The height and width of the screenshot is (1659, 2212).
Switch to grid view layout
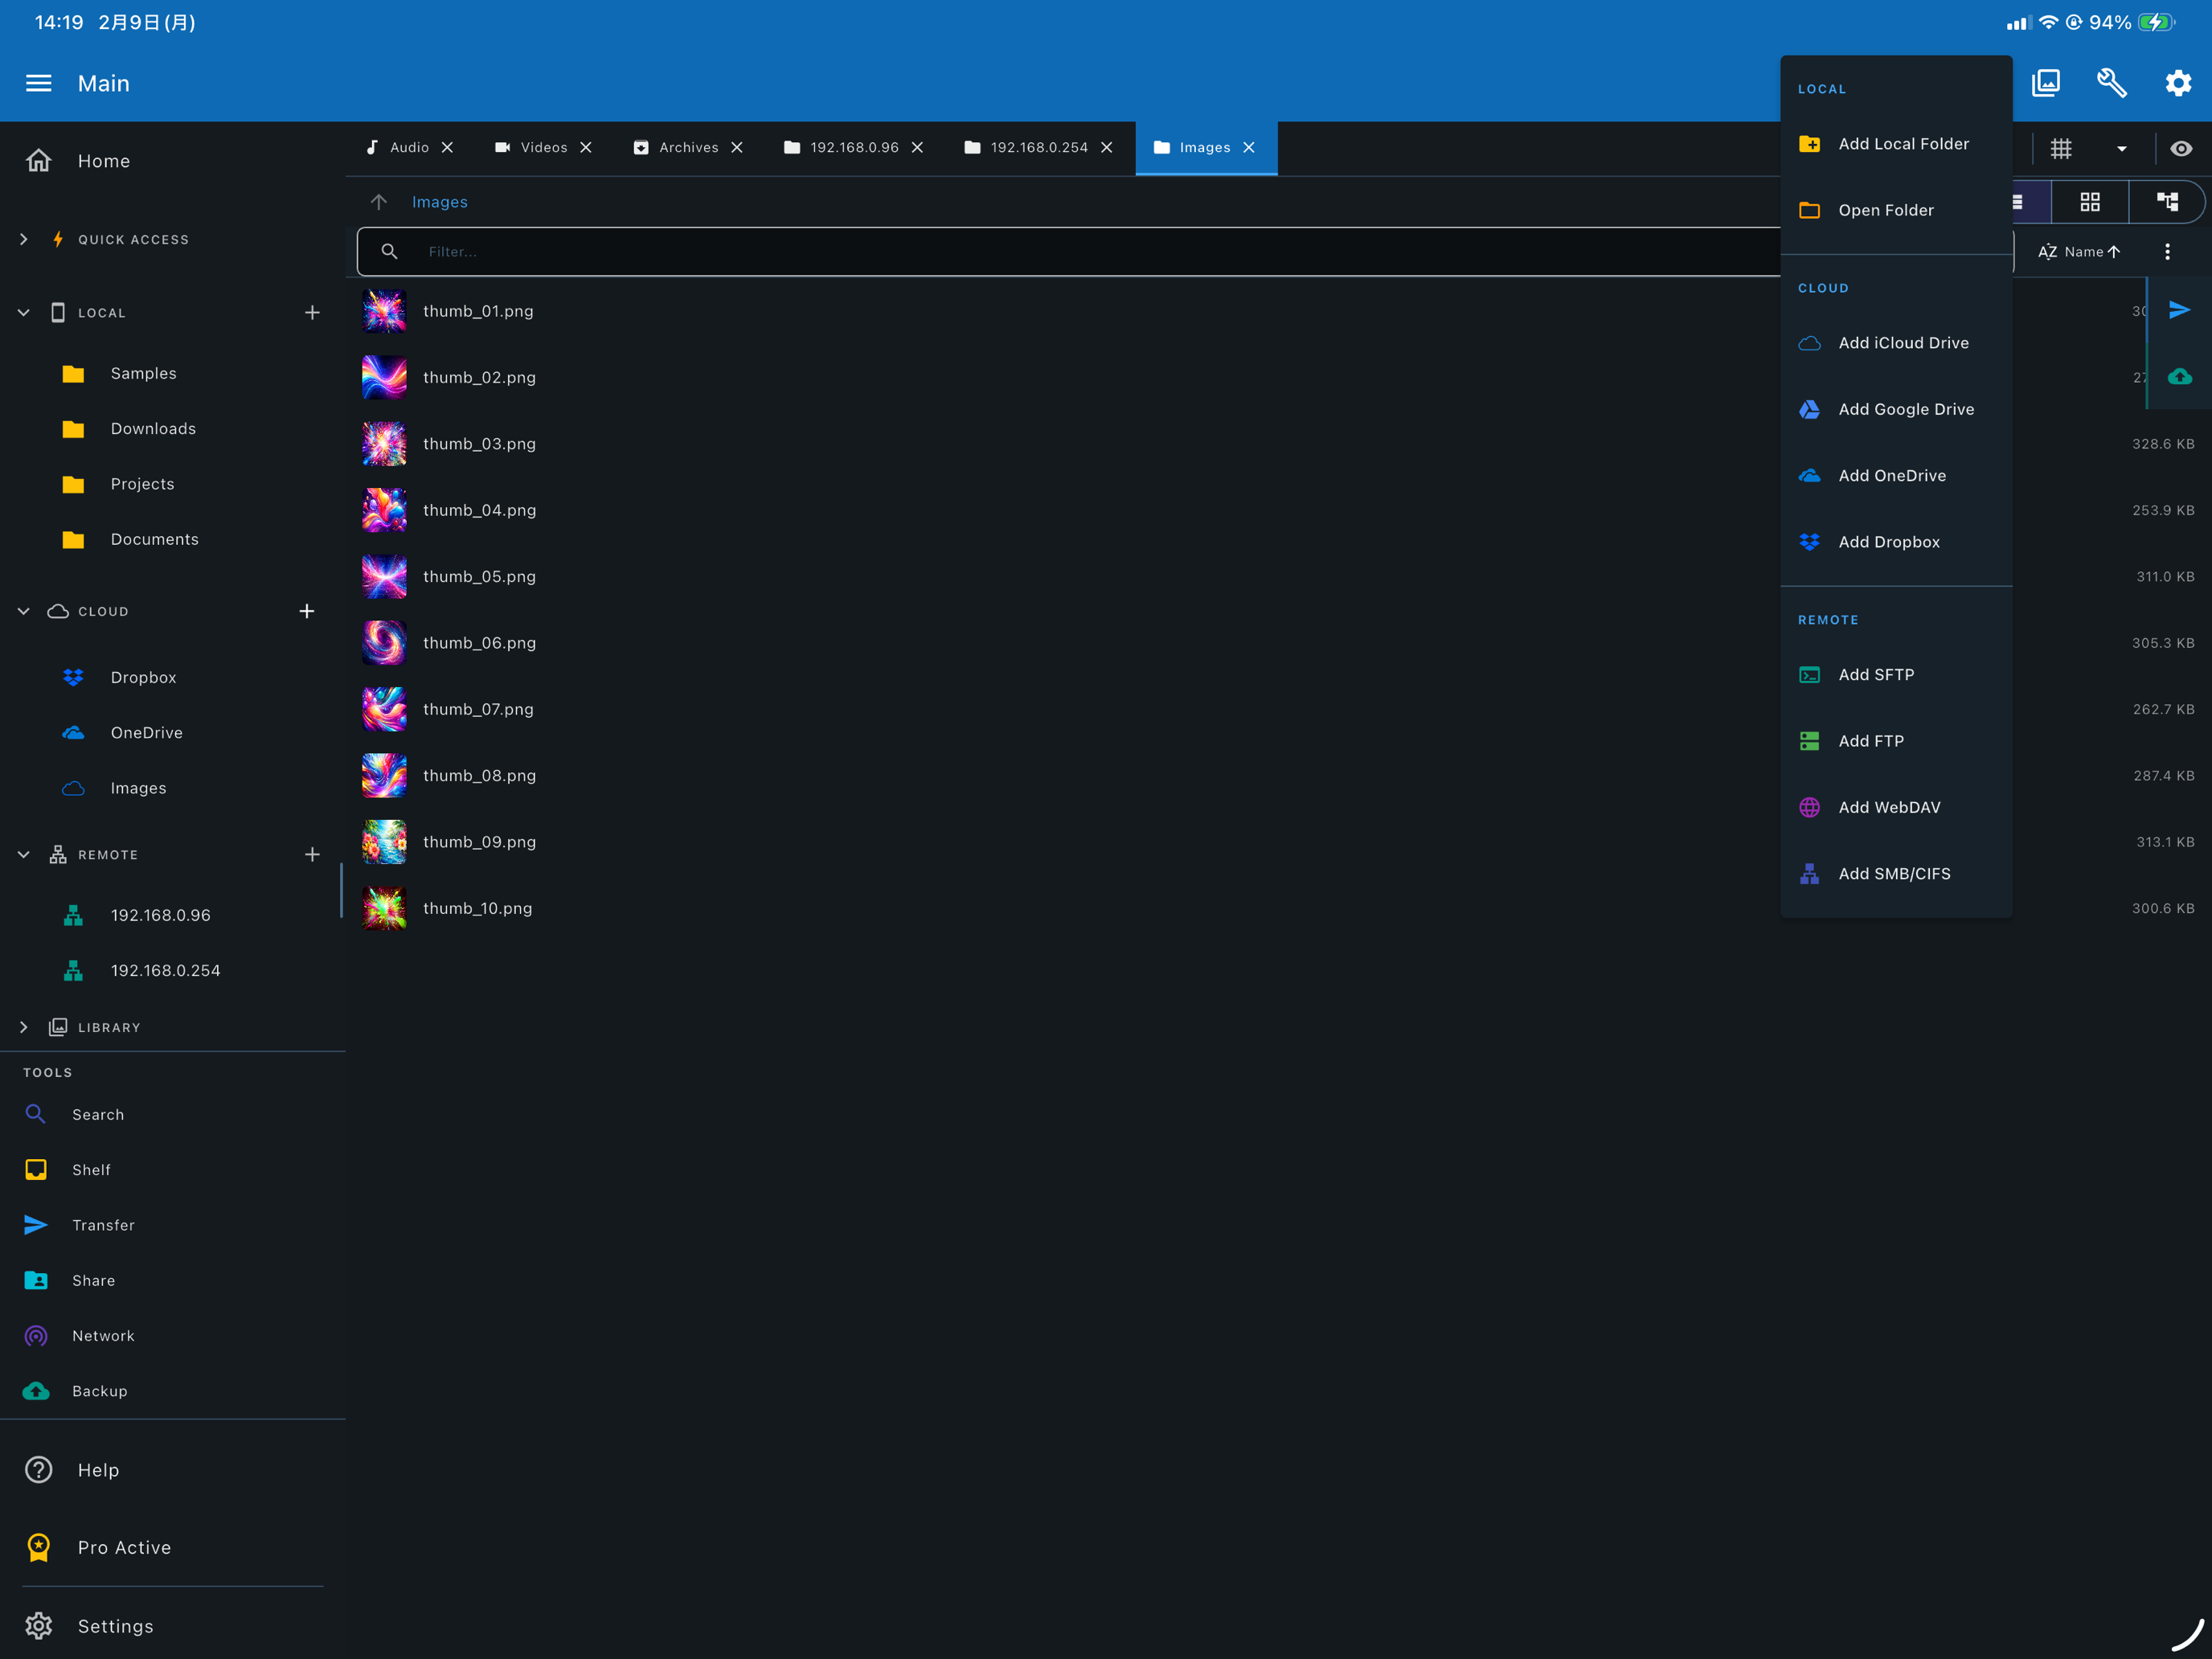tap(2090, 201)
